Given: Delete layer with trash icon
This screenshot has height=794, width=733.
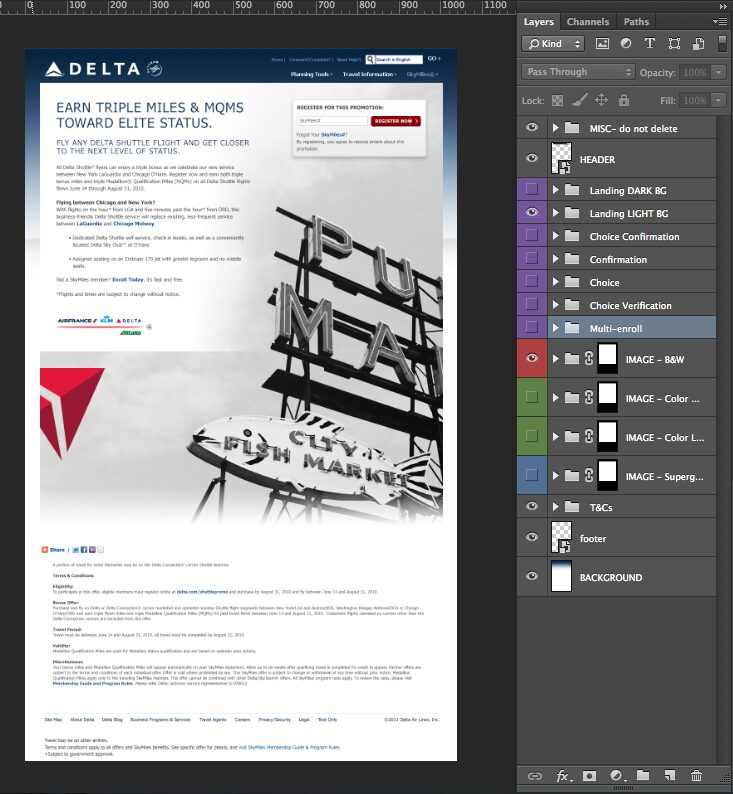Looking at the screenshot, I should [697, 775].
